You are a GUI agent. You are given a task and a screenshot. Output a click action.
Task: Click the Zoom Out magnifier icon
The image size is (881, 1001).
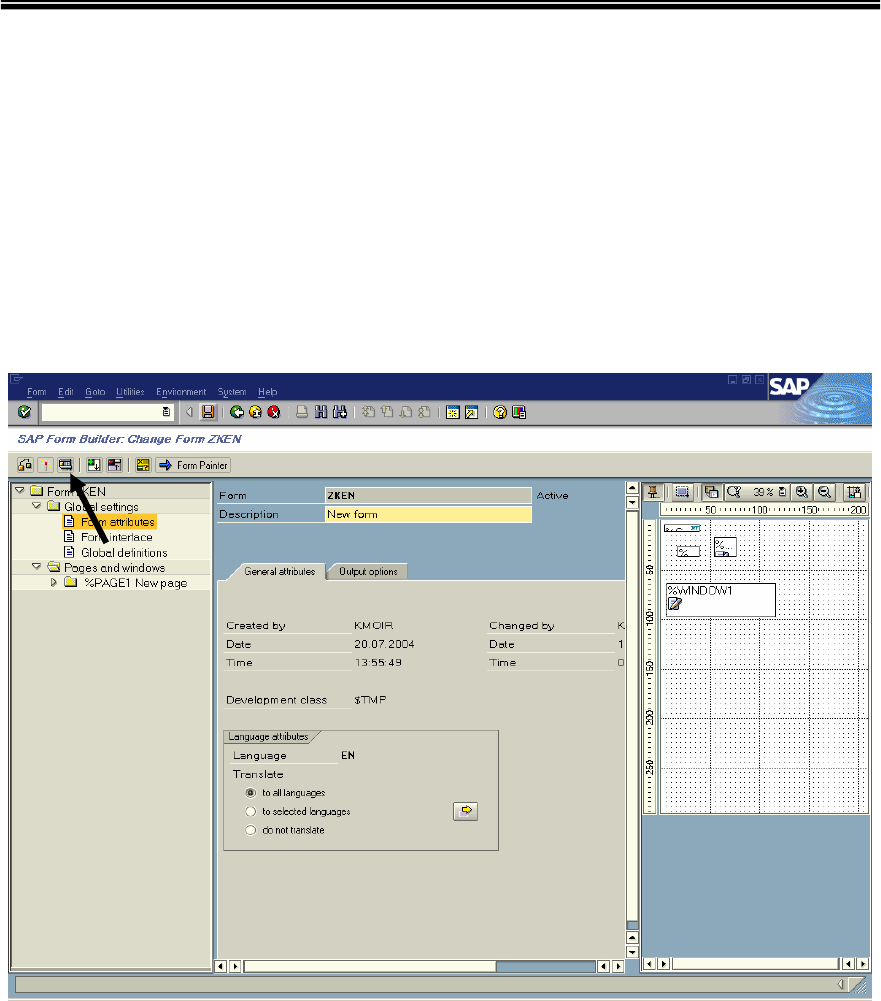(x=824, y=492)
